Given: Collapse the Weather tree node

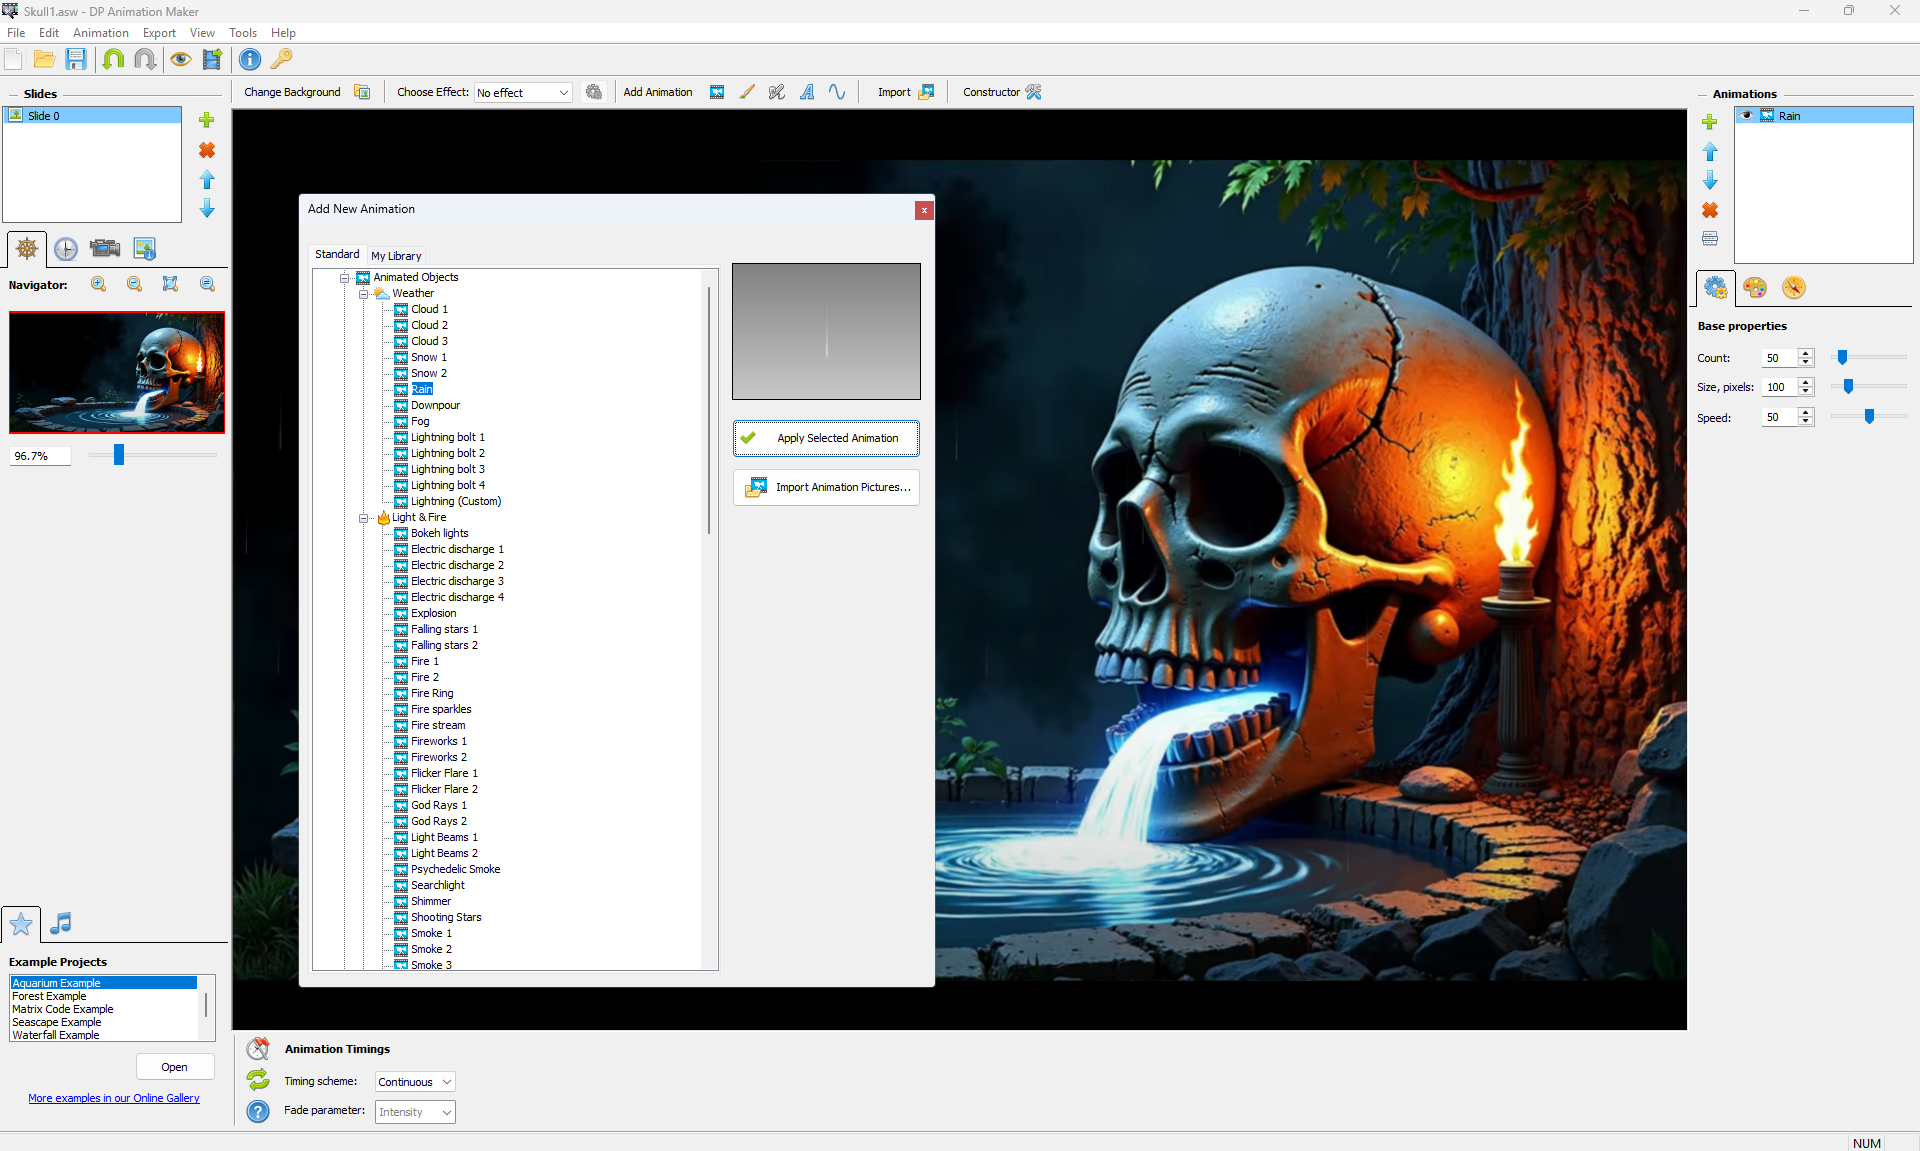Looking at the screenshot, I should click(x=364, y=293).
